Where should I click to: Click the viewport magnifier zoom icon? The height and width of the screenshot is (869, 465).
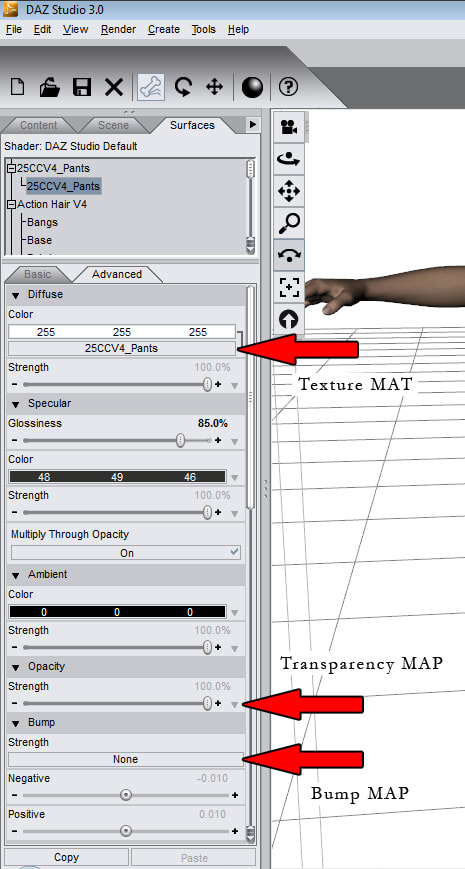pyautogui.click(x=289, y=223)
